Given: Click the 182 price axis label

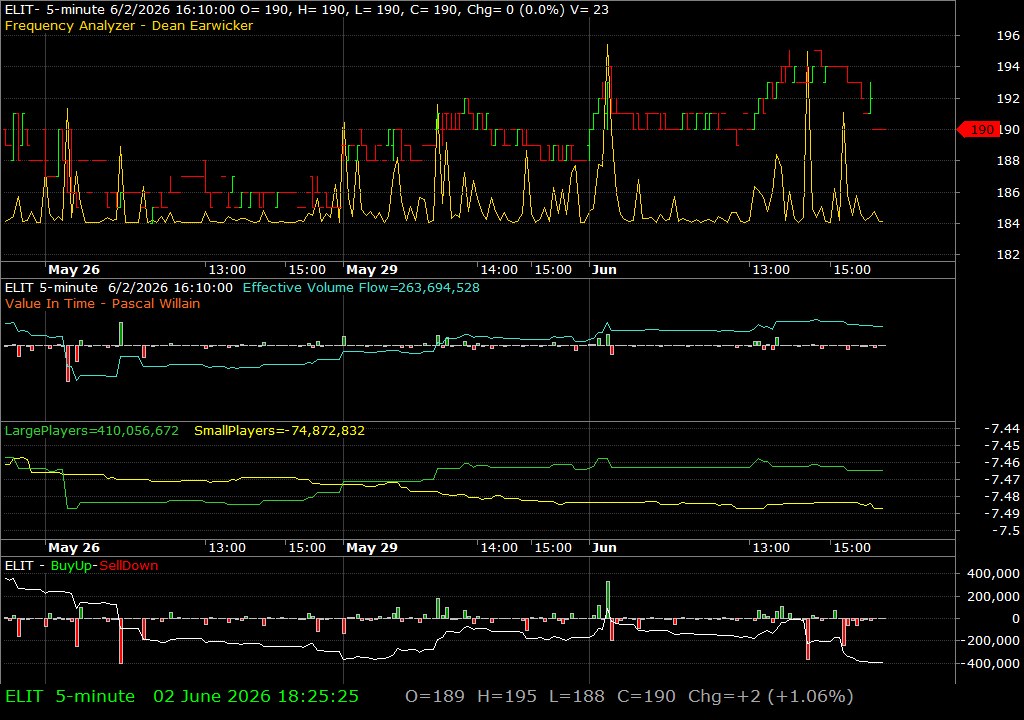Looking at the screenshot, I should pyautogui.click(x=1008, y=254).
